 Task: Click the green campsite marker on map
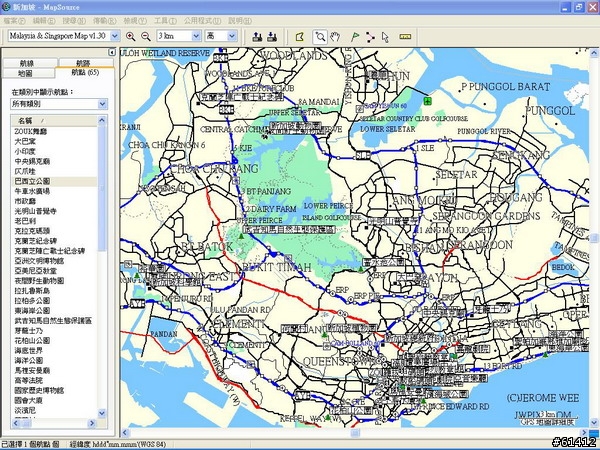coord(428,101)
